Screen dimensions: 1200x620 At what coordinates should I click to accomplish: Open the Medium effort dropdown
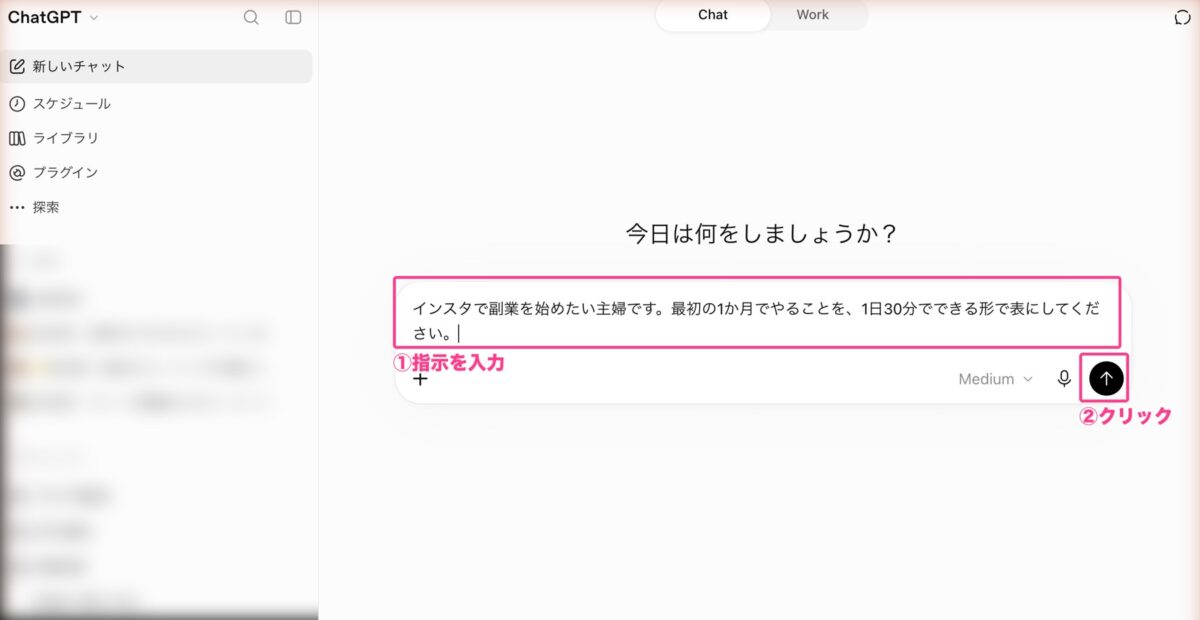coord(996,379)
